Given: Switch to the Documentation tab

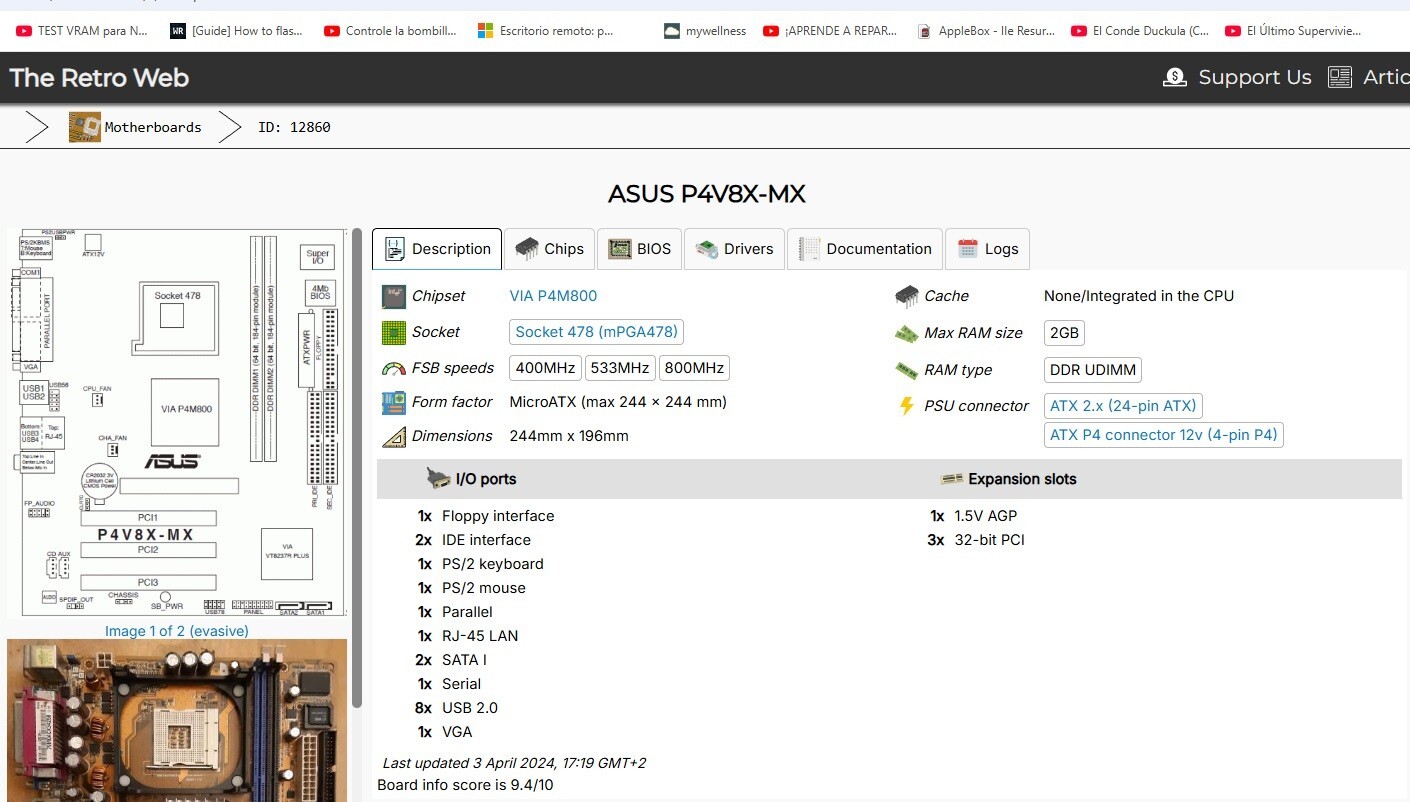Looking at the screenshot, I should click(864, 249).
